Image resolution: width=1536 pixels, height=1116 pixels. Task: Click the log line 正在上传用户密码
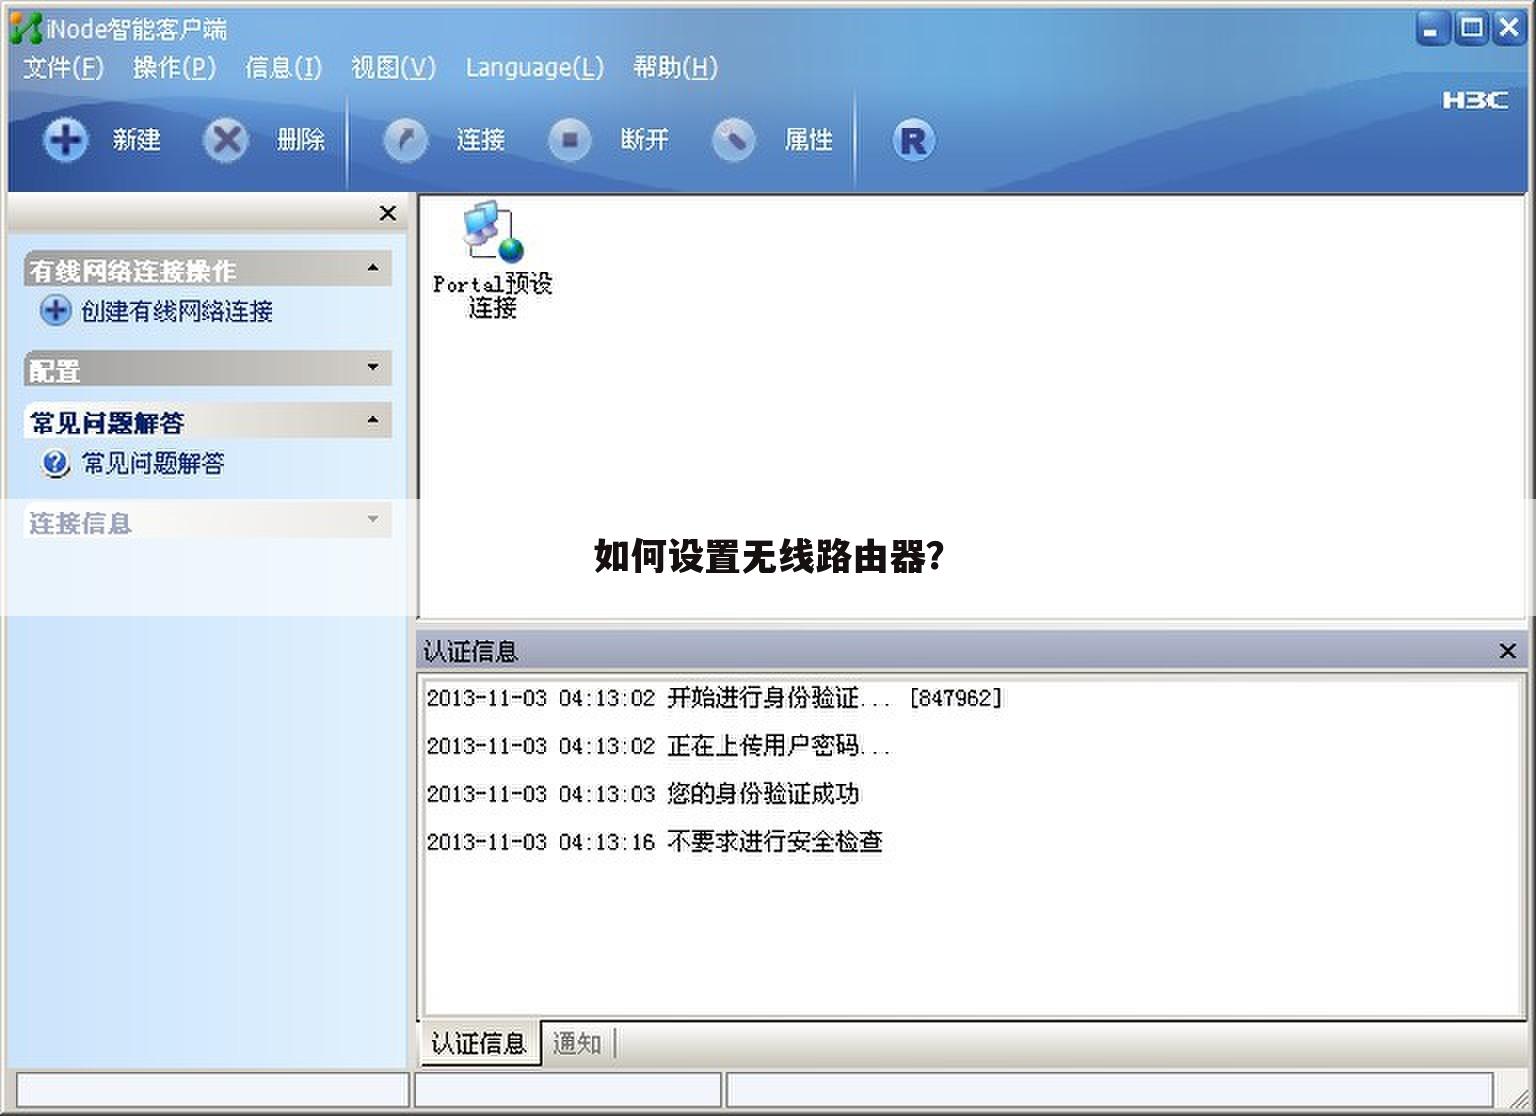[658, 746]
